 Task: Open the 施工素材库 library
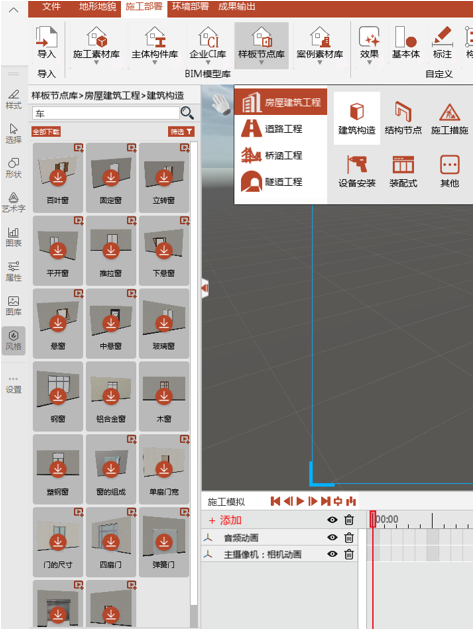(97, 42)
